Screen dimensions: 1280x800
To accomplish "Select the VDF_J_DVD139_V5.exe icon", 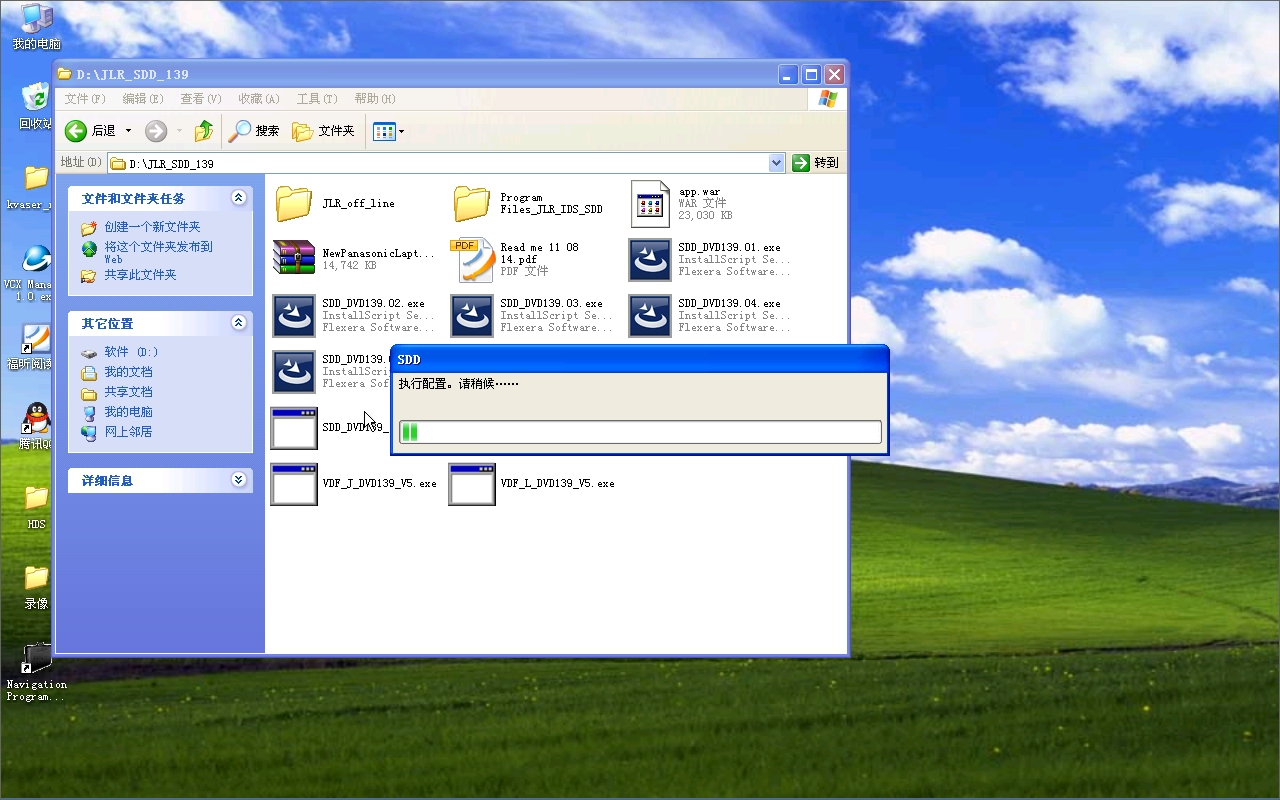I will pos(294,484).
